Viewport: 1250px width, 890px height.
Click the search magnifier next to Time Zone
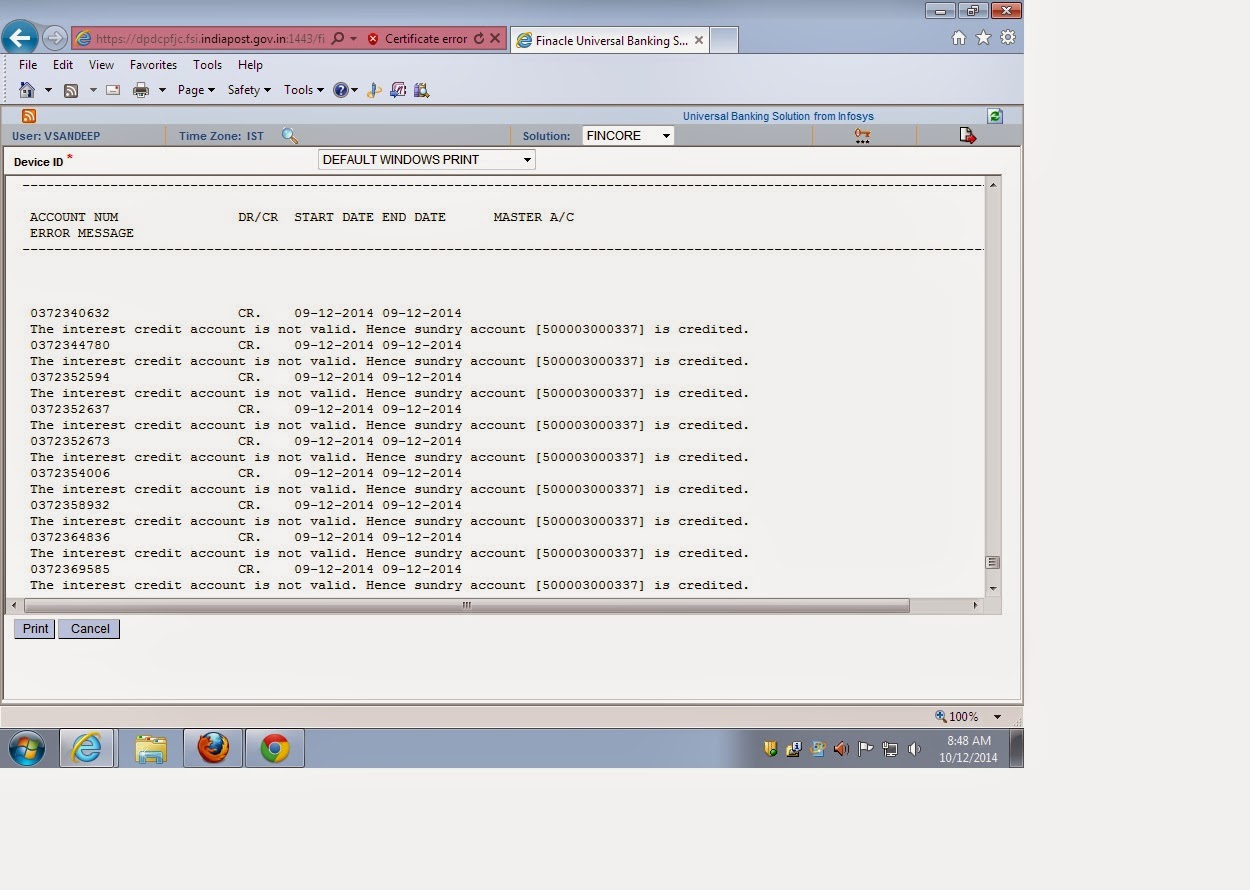[290, 135]
